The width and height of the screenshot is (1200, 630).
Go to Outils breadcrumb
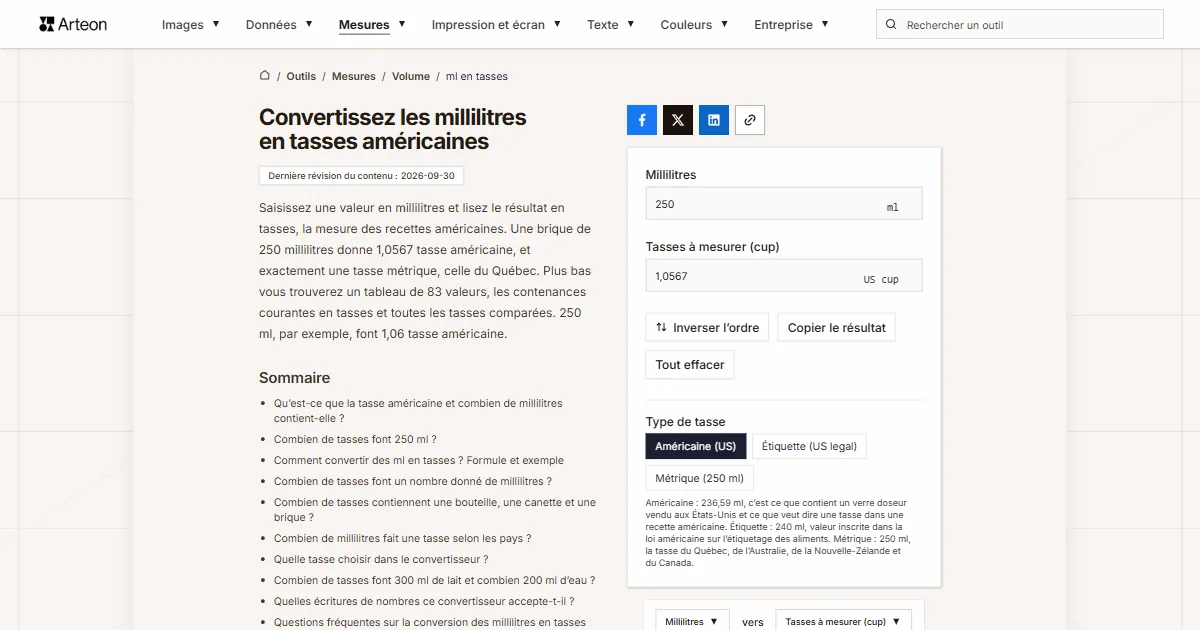click(x=301, y=76)
